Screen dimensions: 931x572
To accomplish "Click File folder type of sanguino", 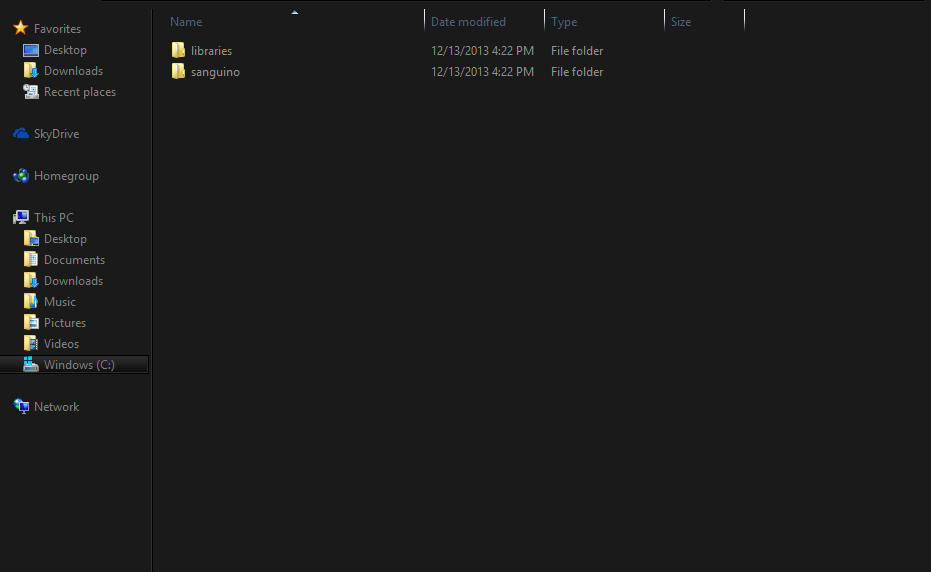I will [x=577, y=72].
